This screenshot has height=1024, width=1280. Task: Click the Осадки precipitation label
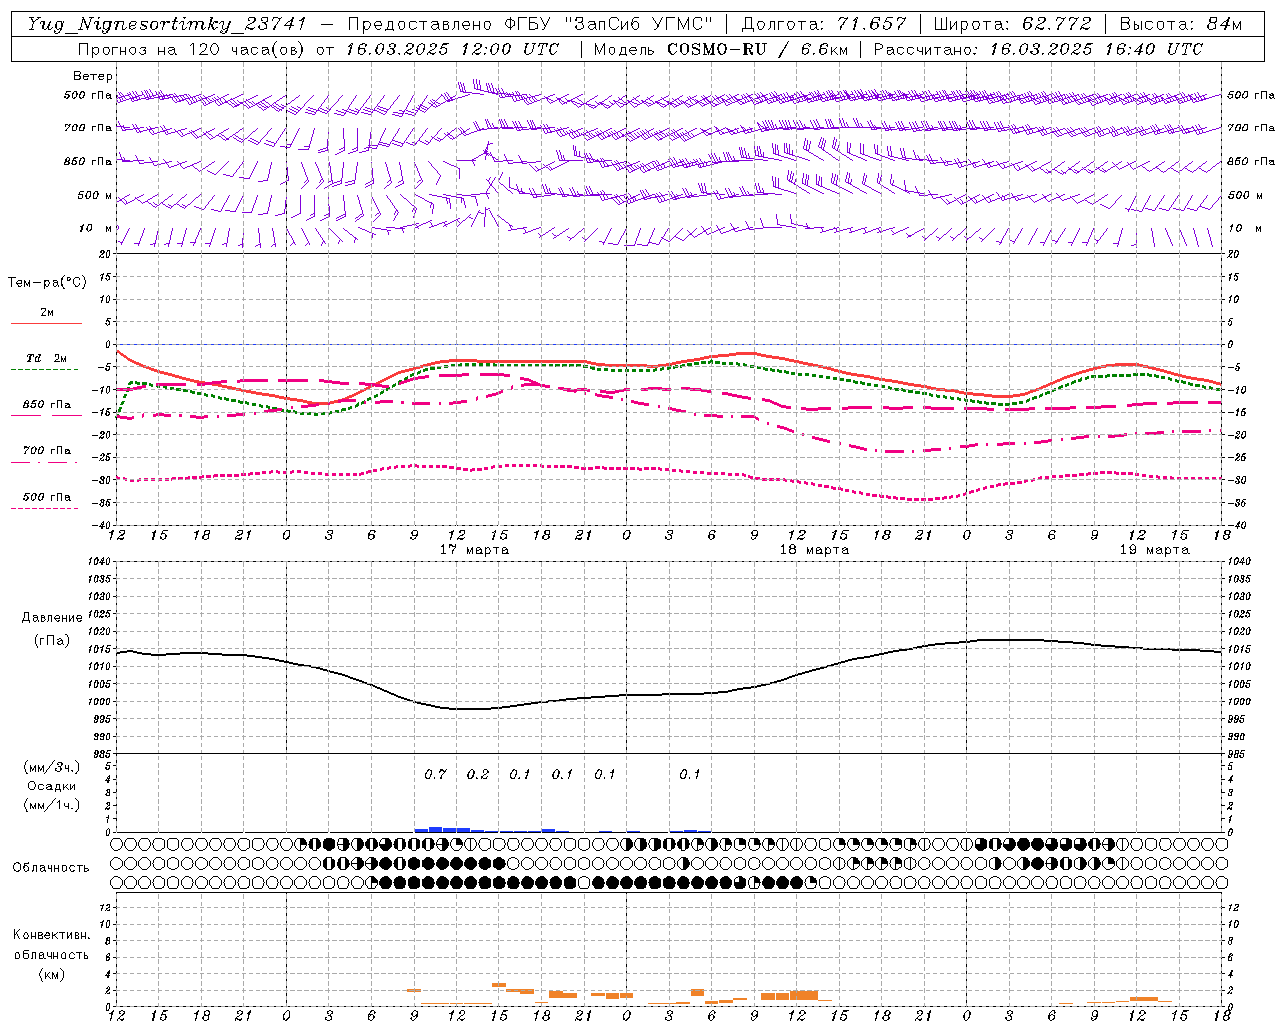[50, 786]
